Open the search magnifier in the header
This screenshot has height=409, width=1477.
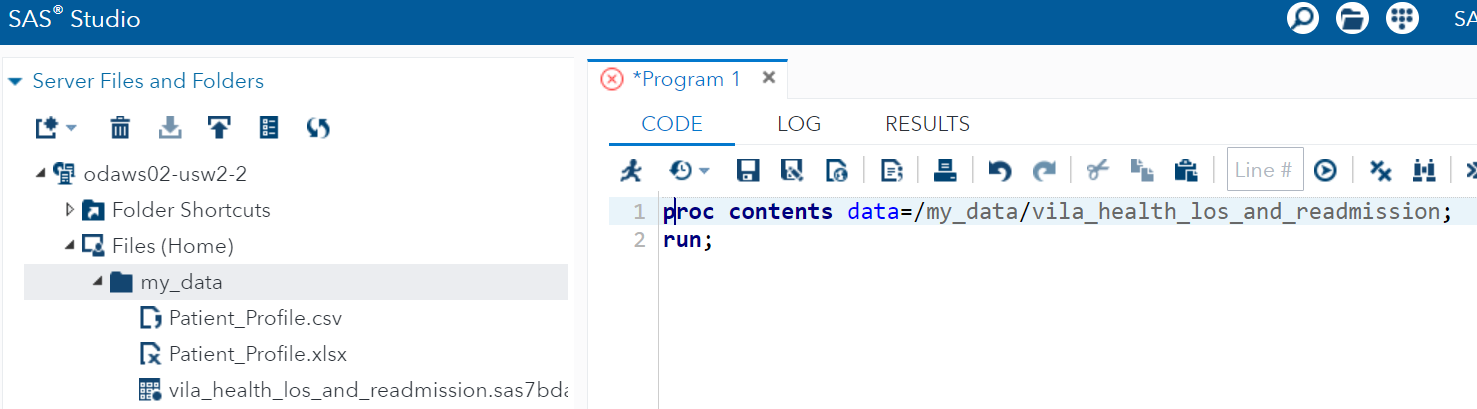(1303, 19)
